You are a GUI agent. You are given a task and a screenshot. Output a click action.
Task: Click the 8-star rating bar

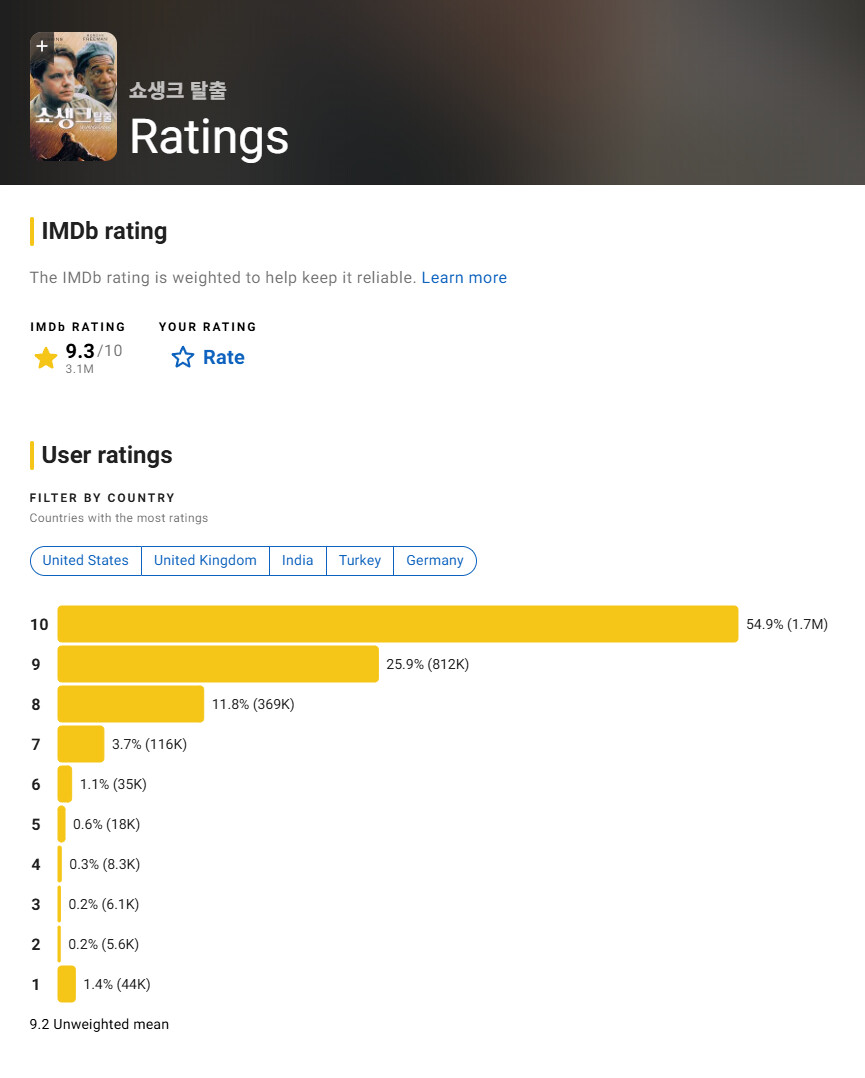click(130, 704)
